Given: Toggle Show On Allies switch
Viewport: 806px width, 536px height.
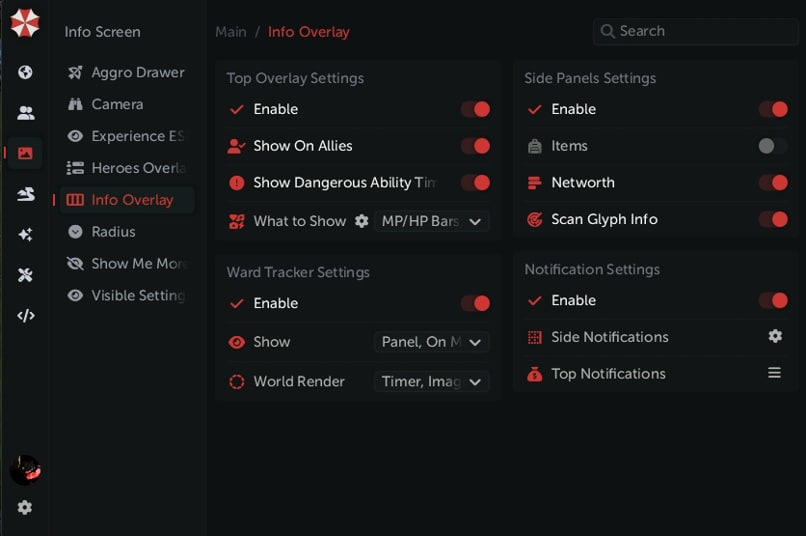Looking at the screenshot, I should [475, 146].
